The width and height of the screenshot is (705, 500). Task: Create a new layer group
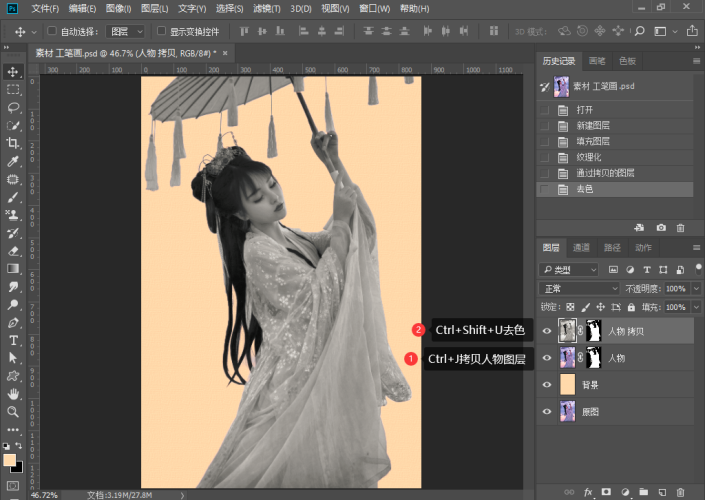(643, 492)
